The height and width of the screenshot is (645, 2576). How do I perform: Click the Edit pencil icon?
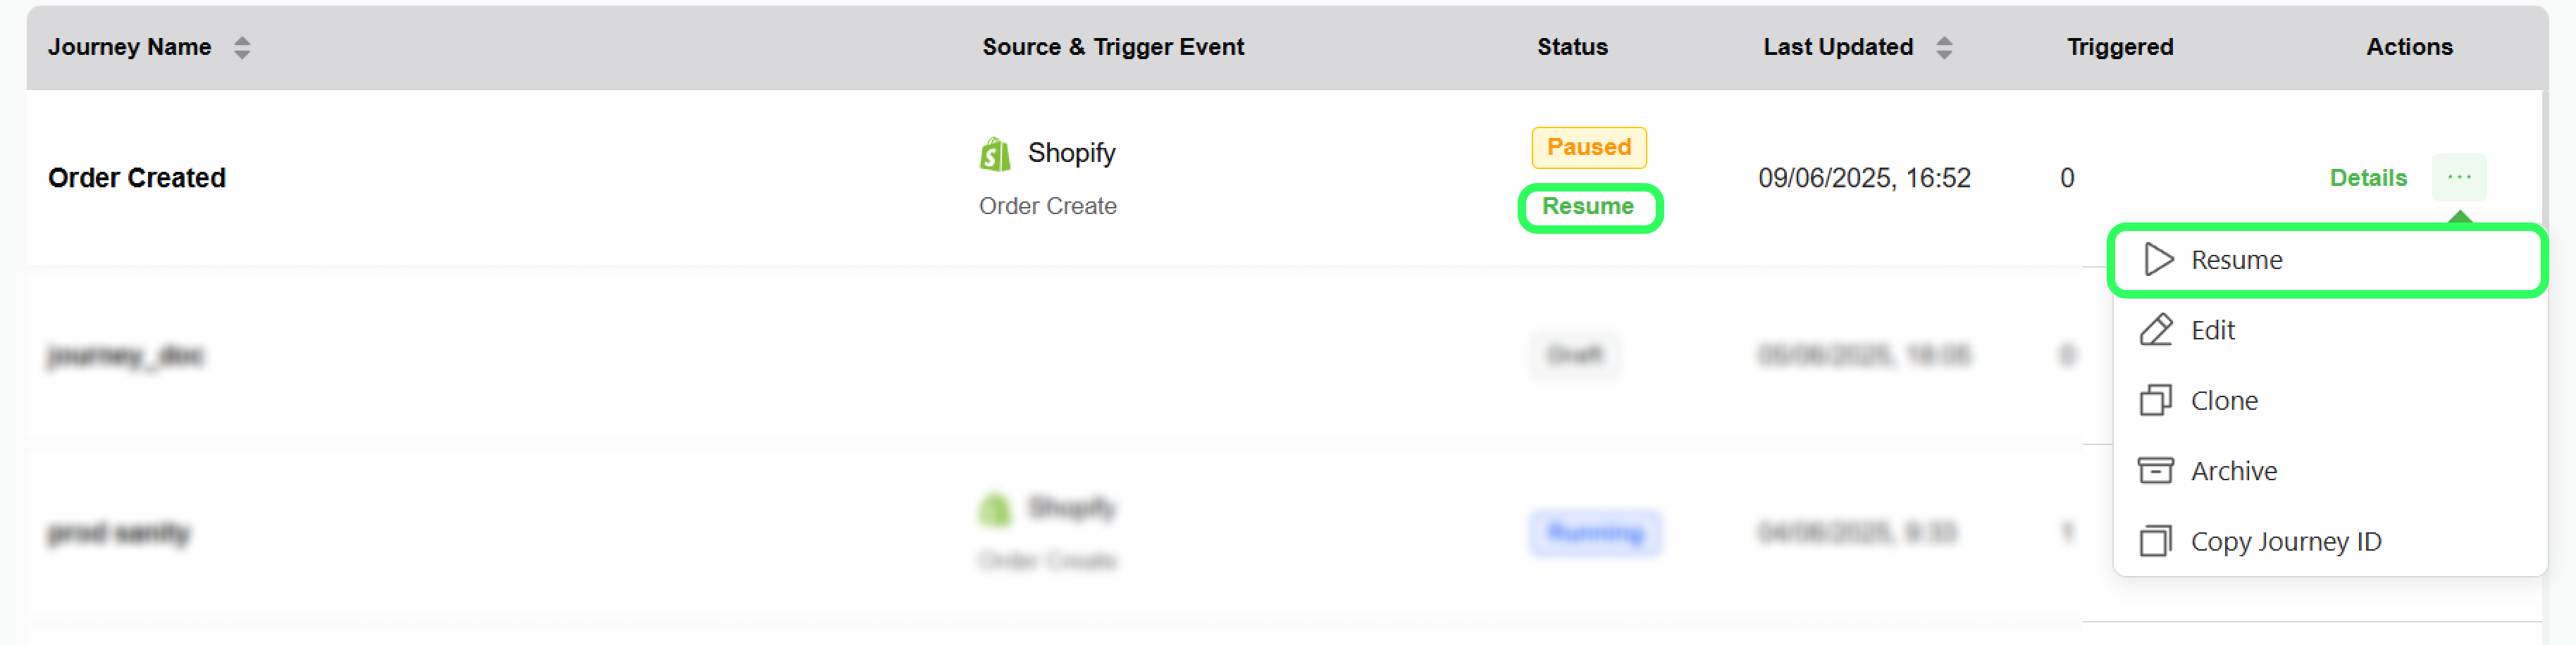pos(2156,330)
